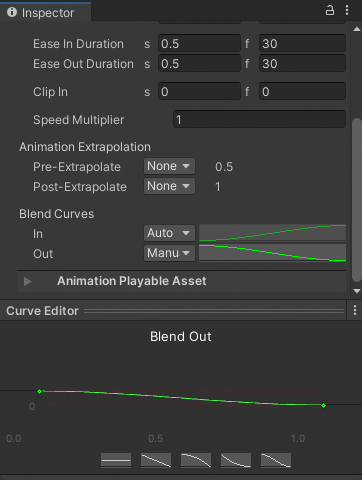This screenshot has height=480, width=362.
Task: Open the Blend In Auto dropdown
Action: coord(169,233)
